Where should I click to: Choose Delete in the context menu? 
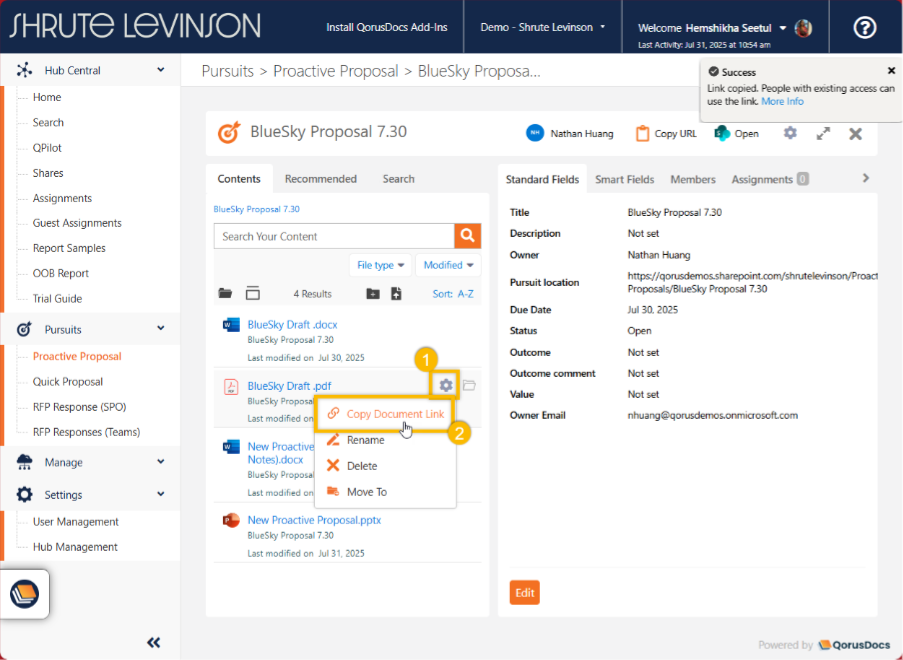coord(361,466)
